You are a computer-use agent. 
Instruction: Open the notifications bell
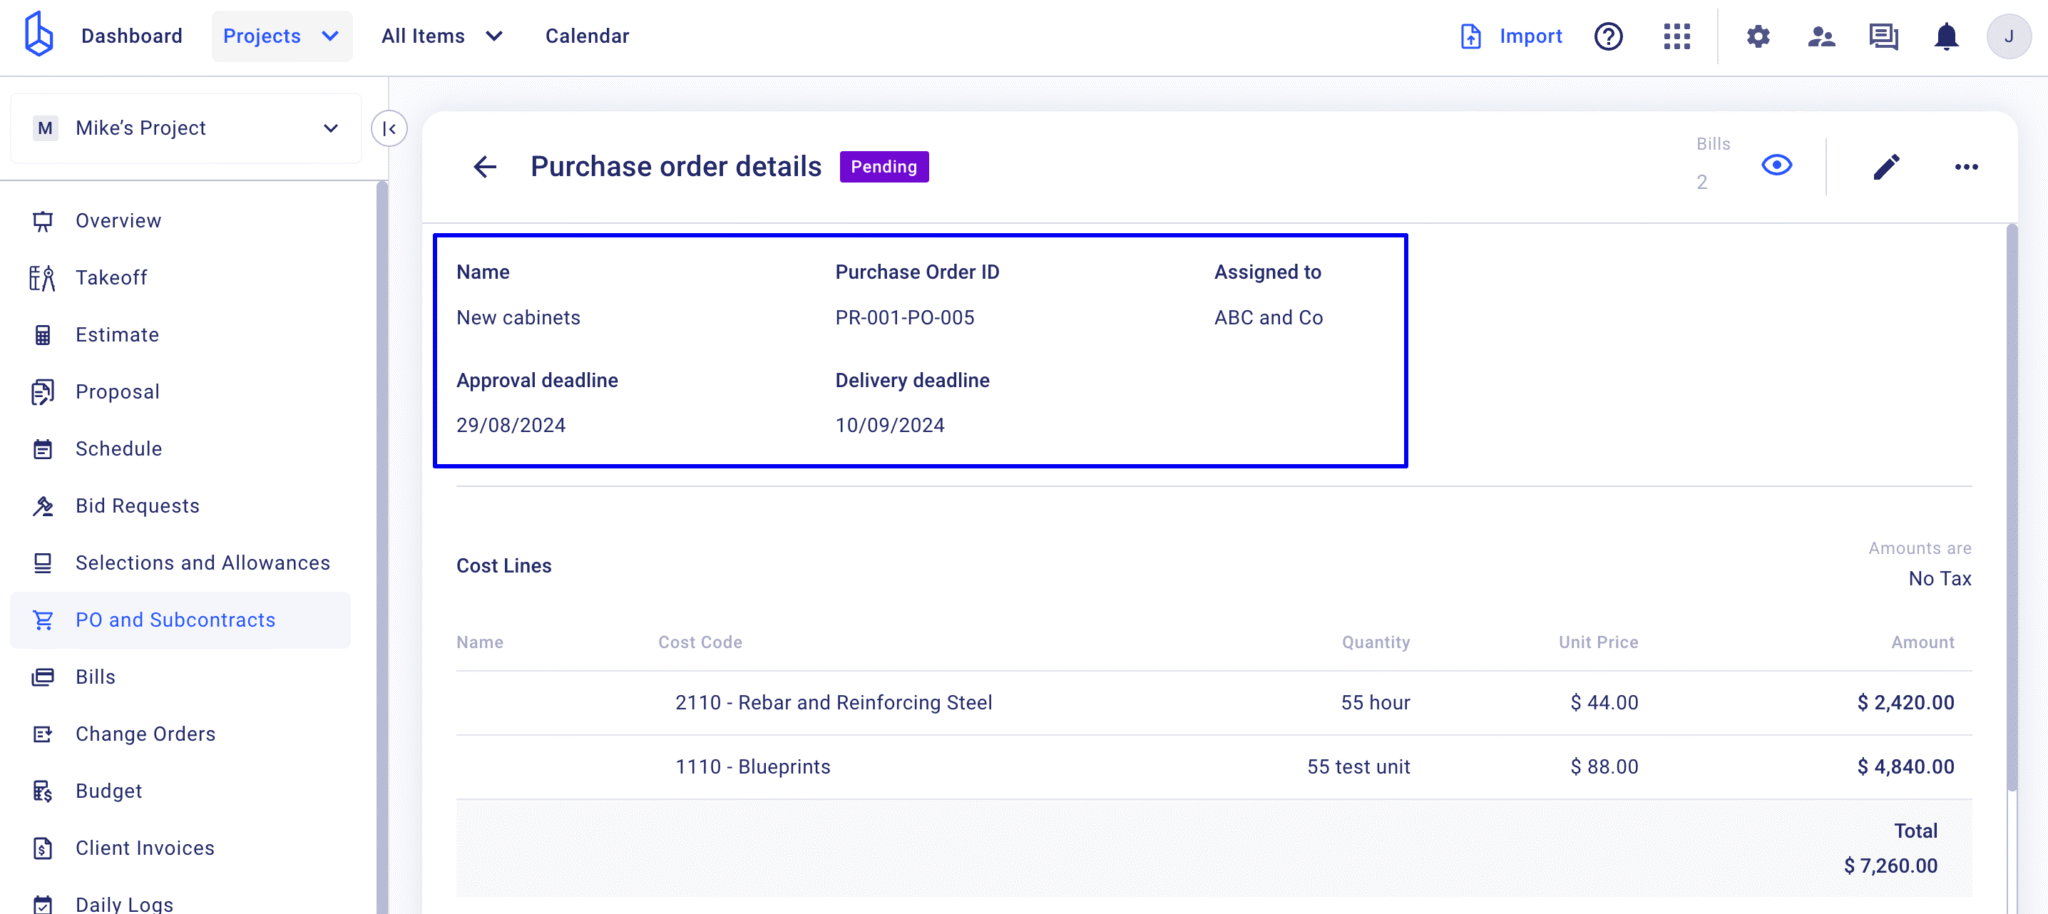click(1945, 36)
